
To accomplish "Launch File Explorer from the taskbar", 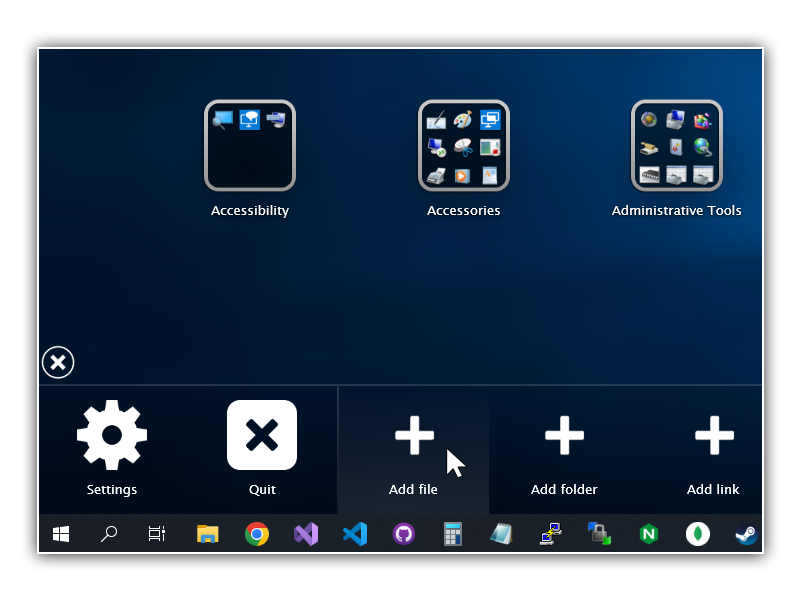I will pos(207,534).
